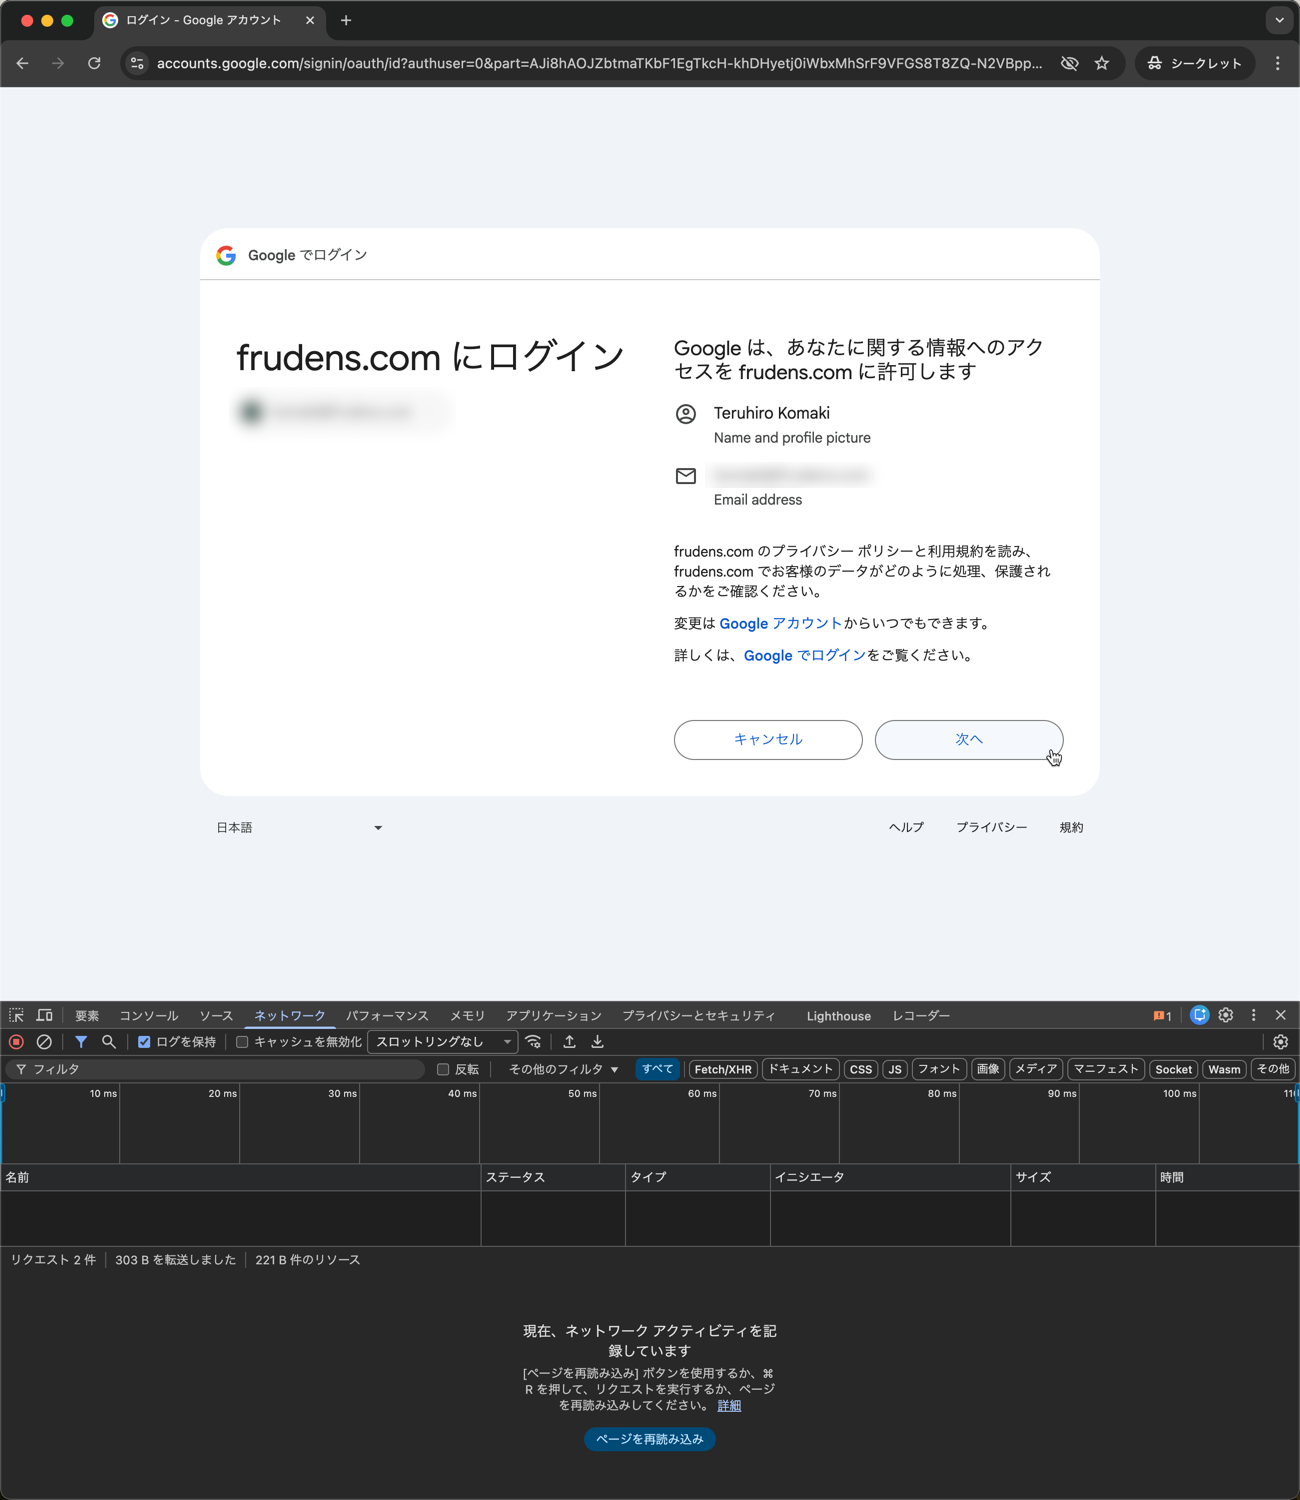Sort requests by the ステータス column header

pos(553,1177)
